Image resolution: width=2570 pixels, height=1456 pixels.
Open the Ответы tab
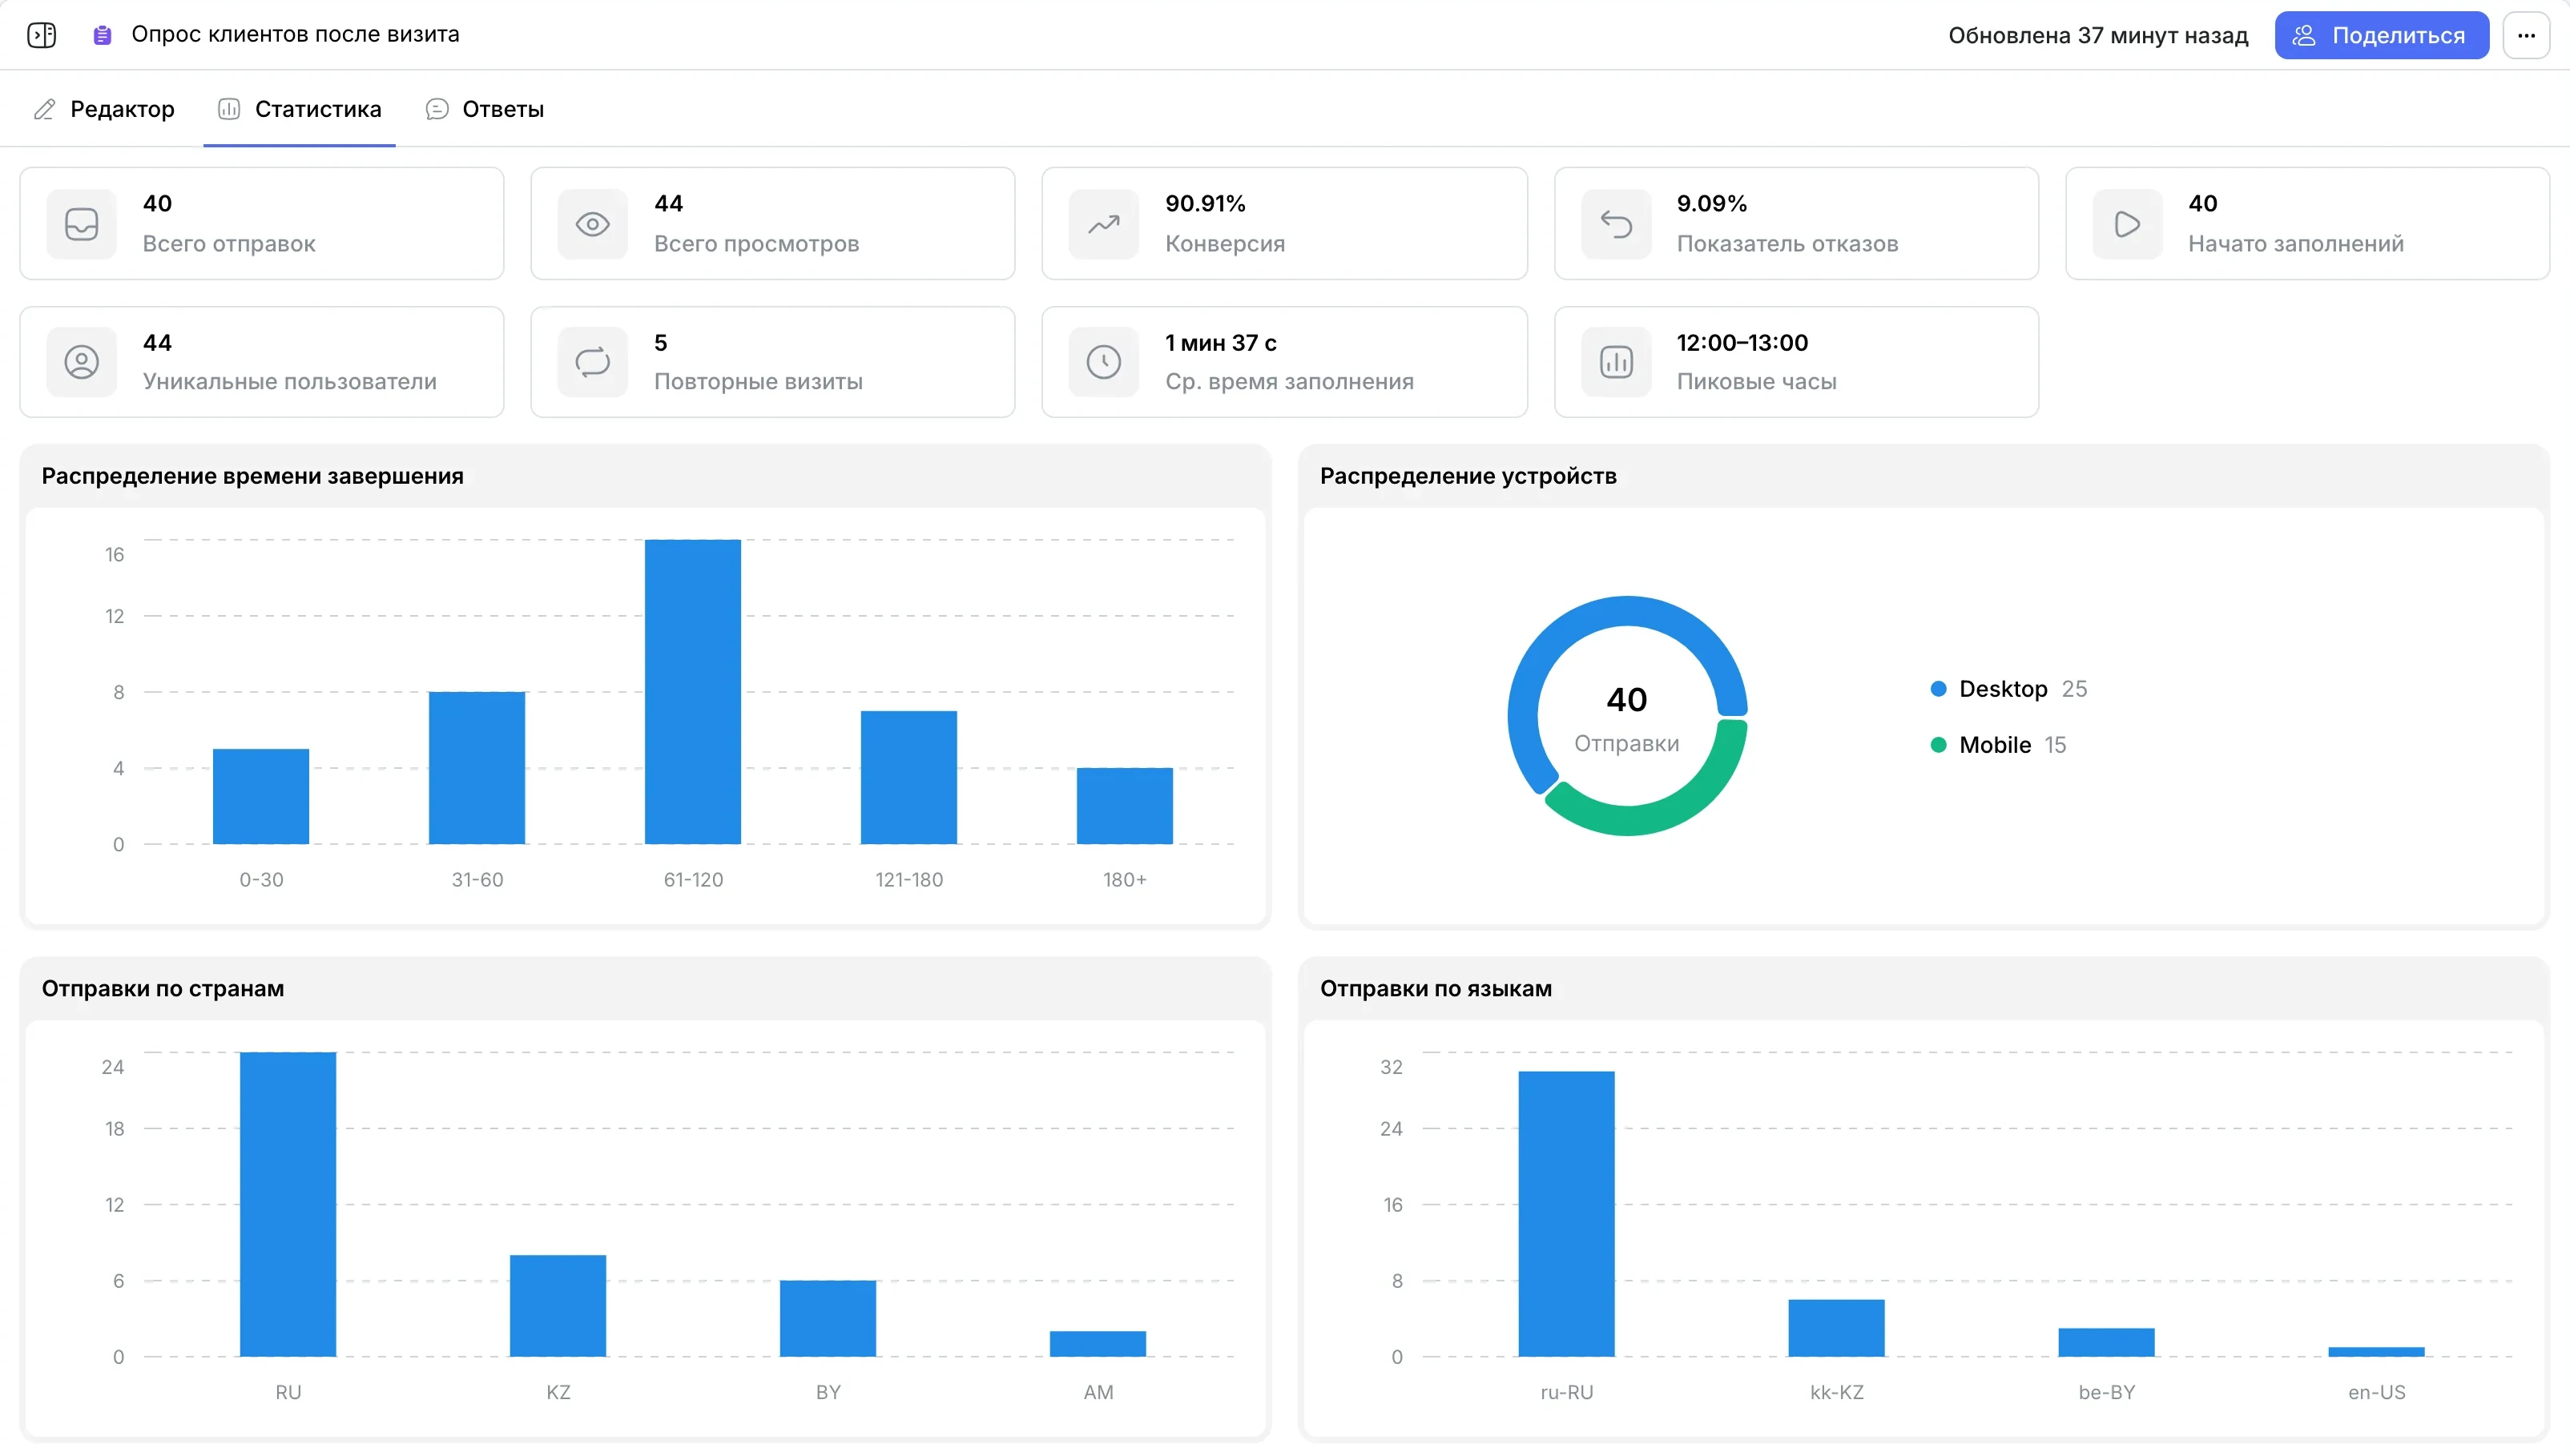tap(485, 109)
